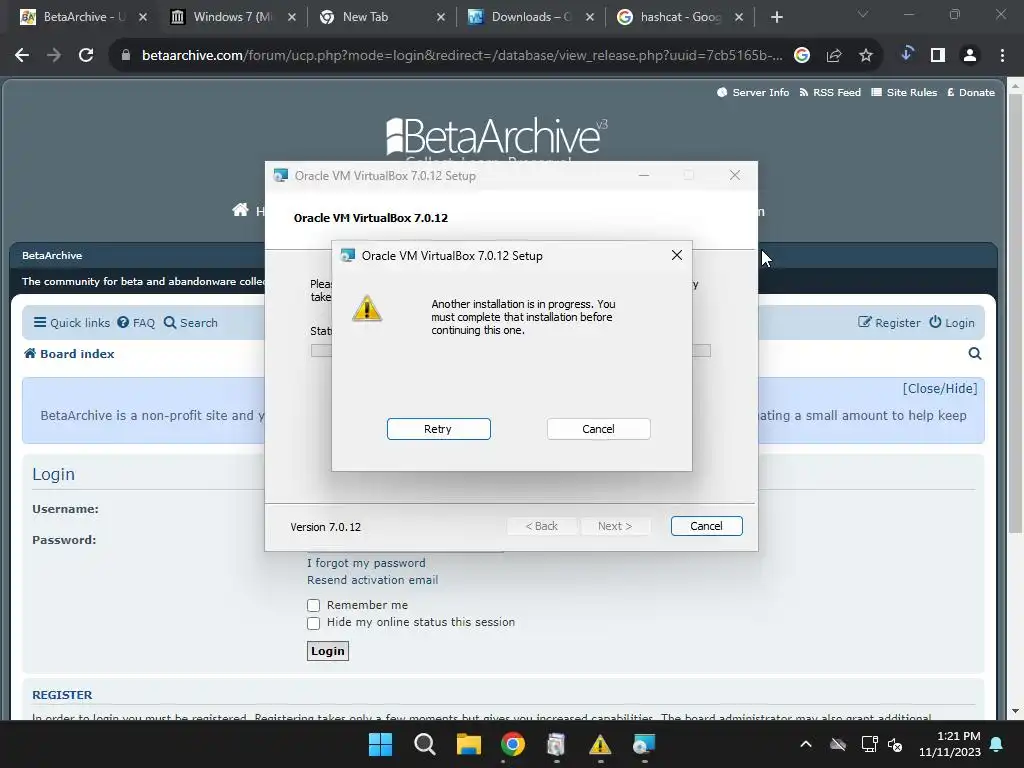Check Hide my online status this session
The width and height of the screenshot is (1024, 768).
tap(313, 623)
